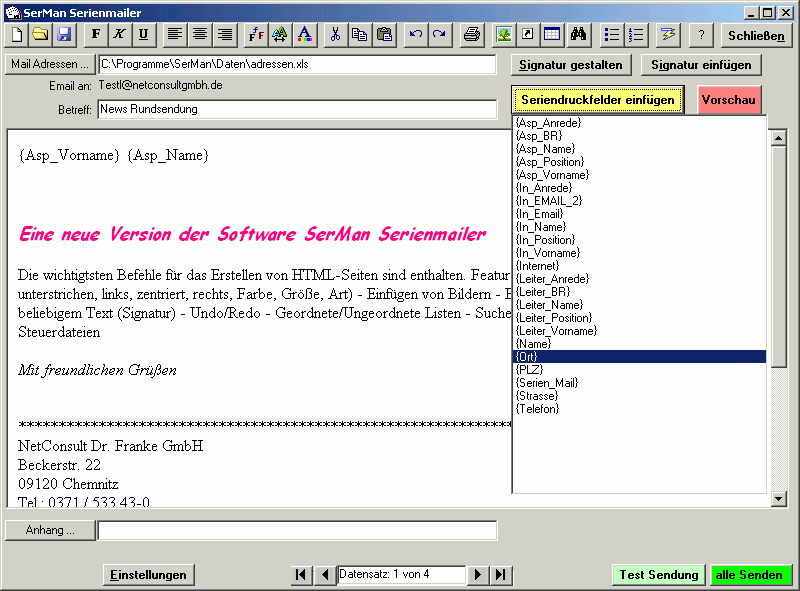This screenshot has height=591, width=800.
Task: Open Einstellungen
Action: point(148,575)
